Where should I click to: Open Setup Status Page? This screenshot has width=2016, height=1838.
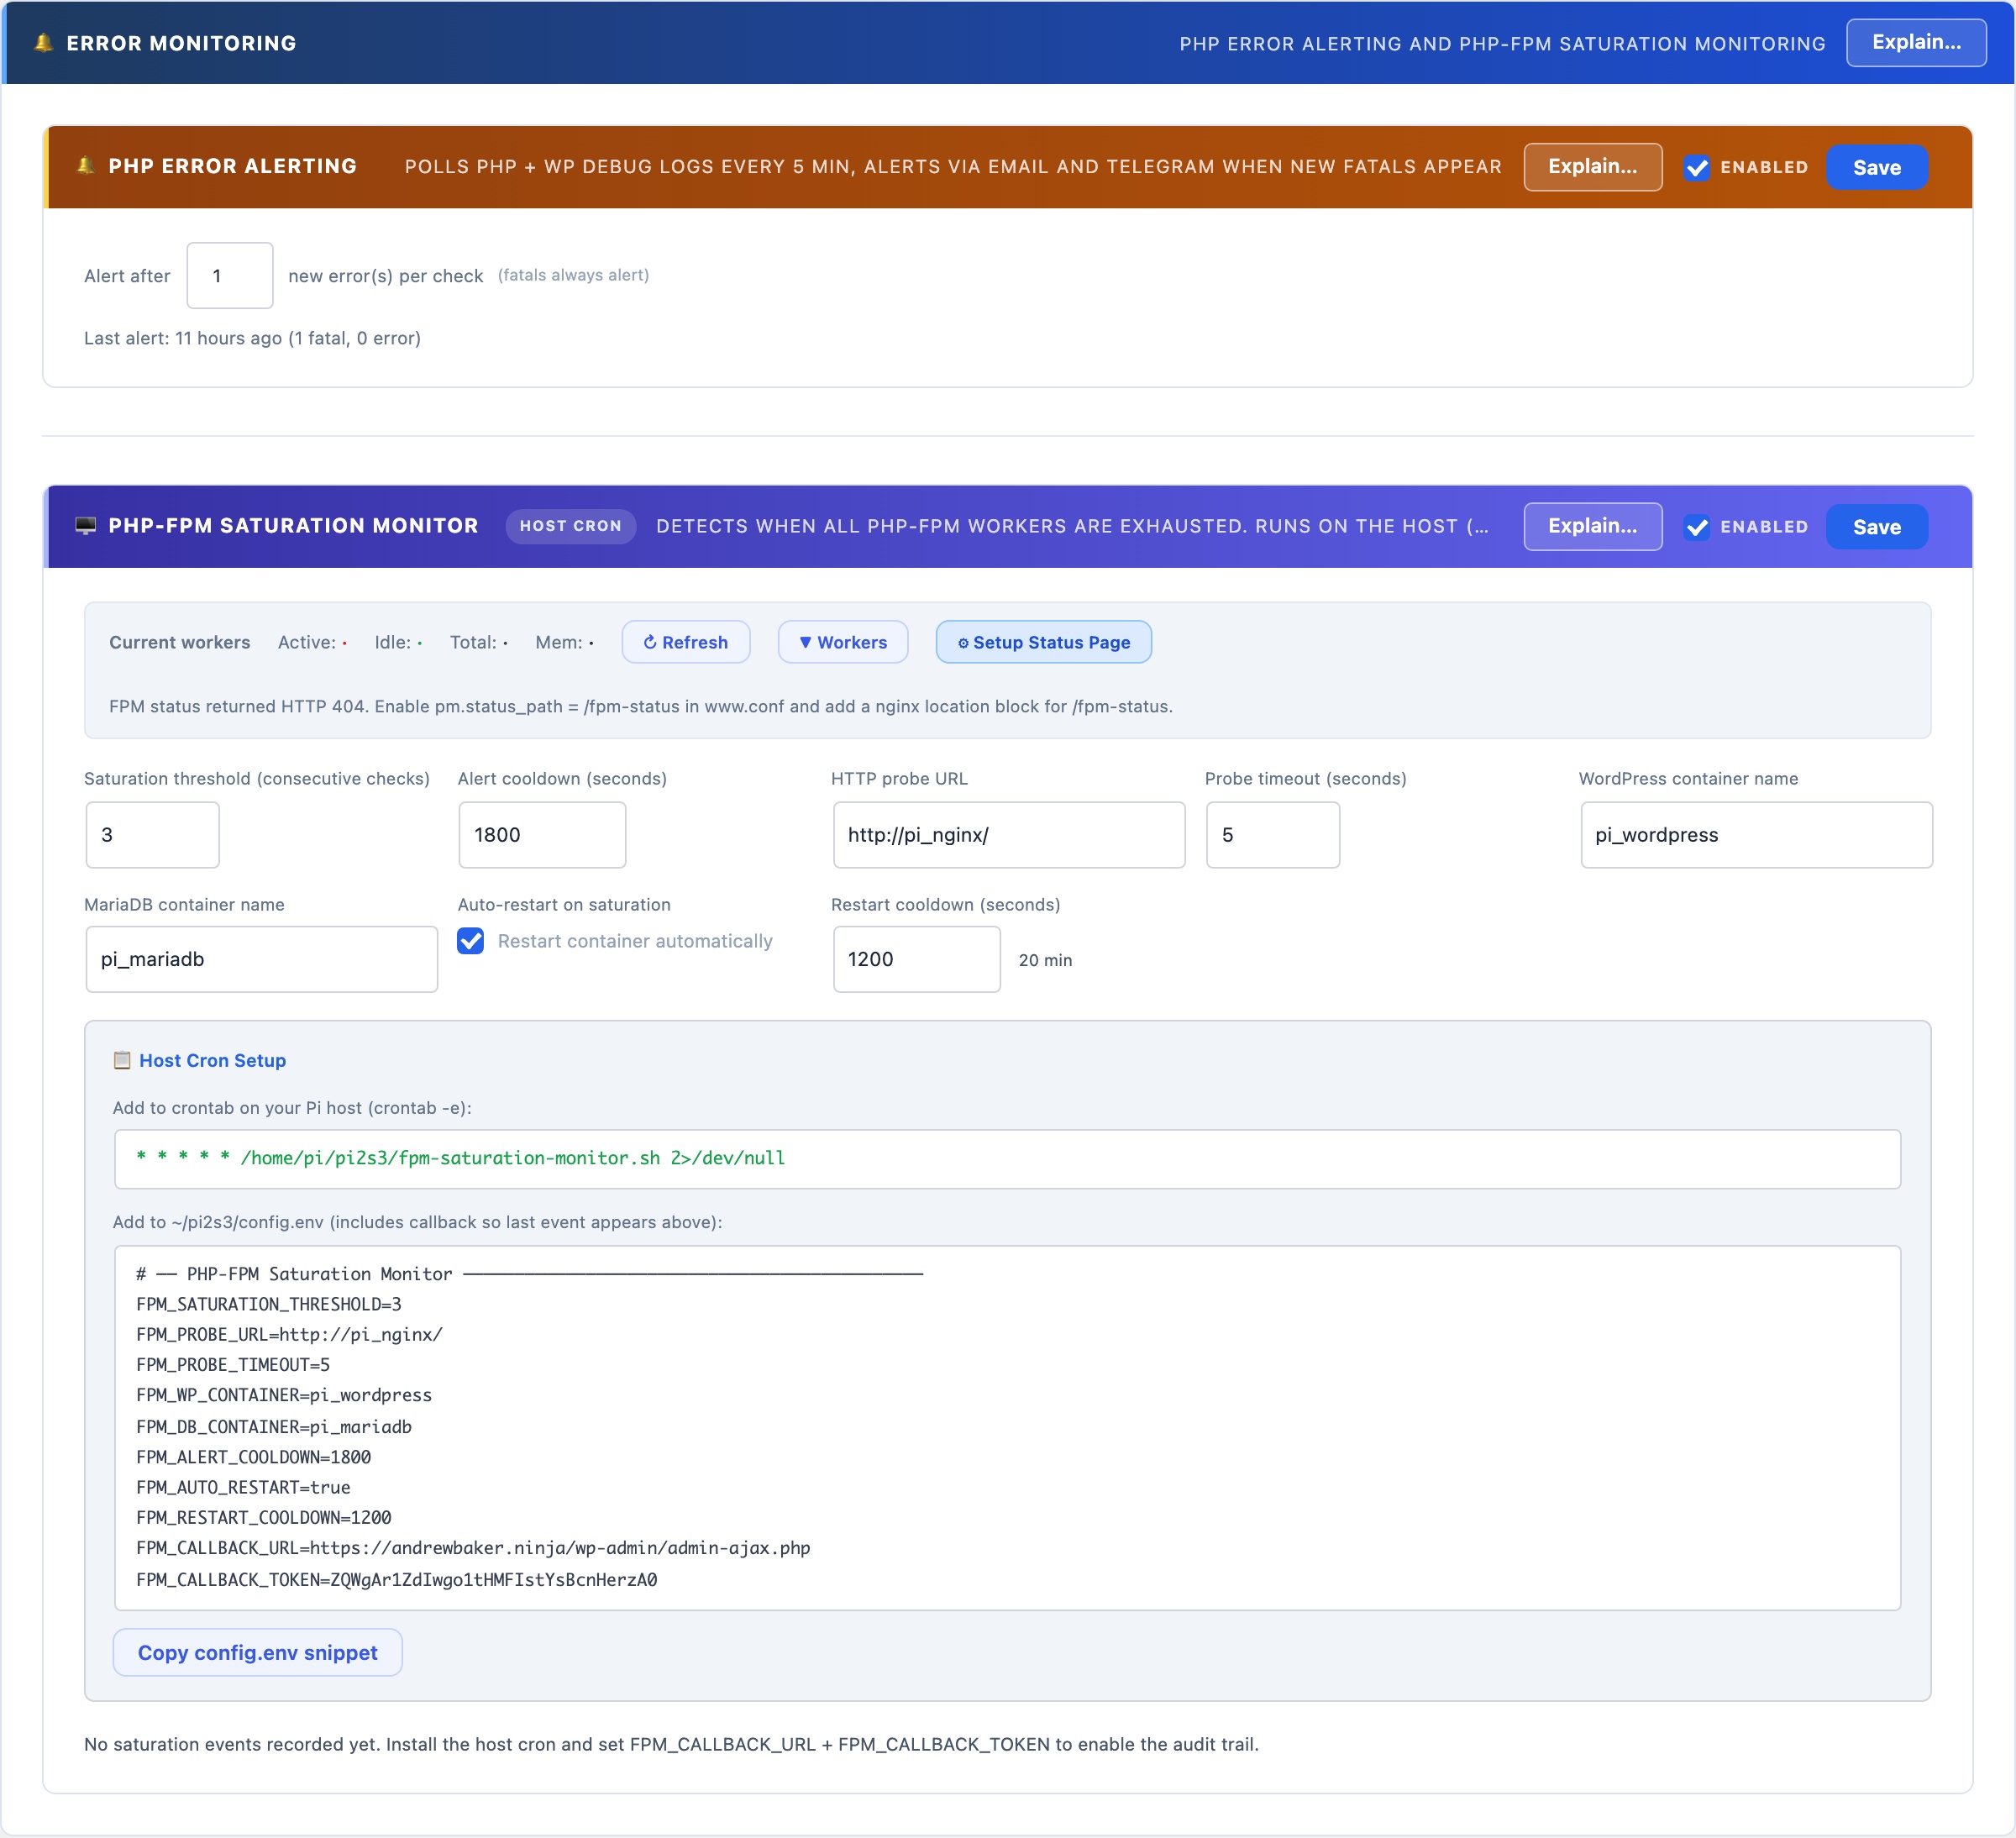point(1044,642)
